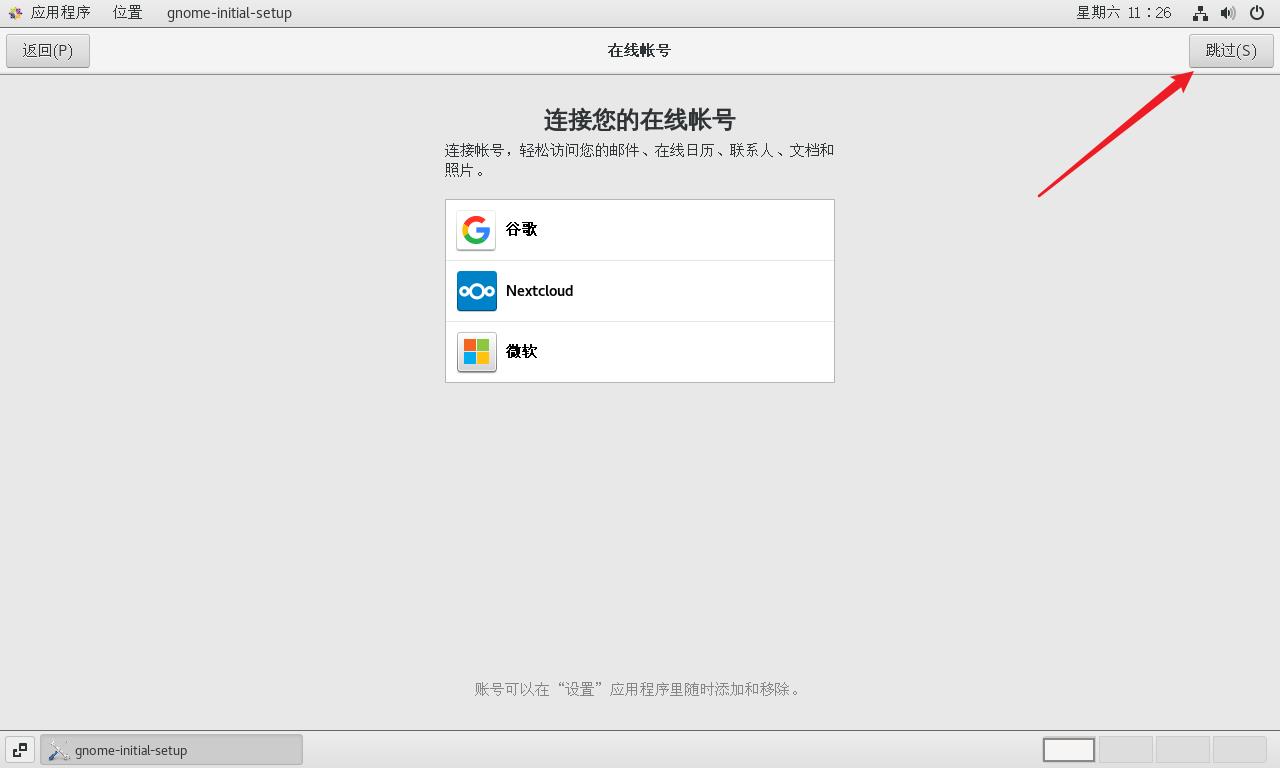The width and height of the screenshot is (1280, 768).
Task: Click the Microsoft logo icon
Action: pos(476,352)
